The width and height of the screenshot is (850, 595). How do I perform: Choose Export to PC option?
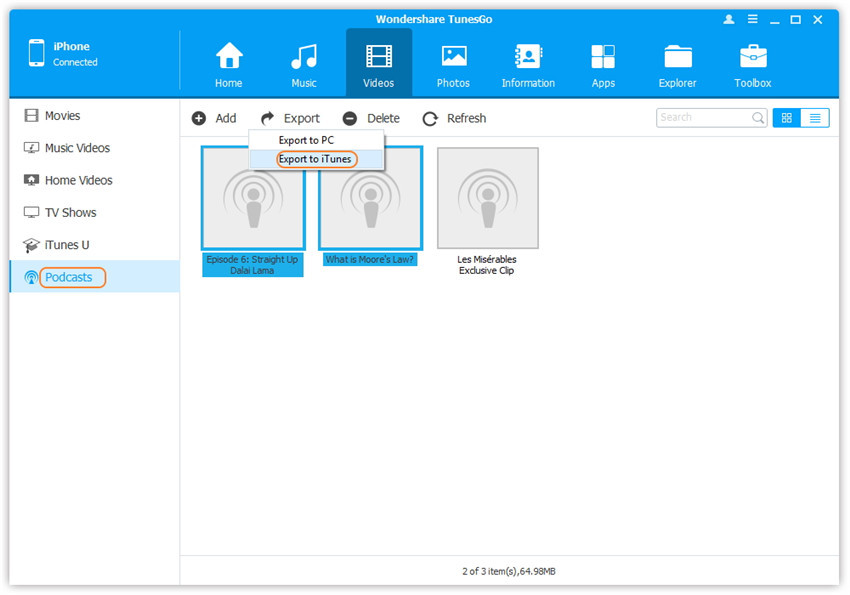click(306, 140)
